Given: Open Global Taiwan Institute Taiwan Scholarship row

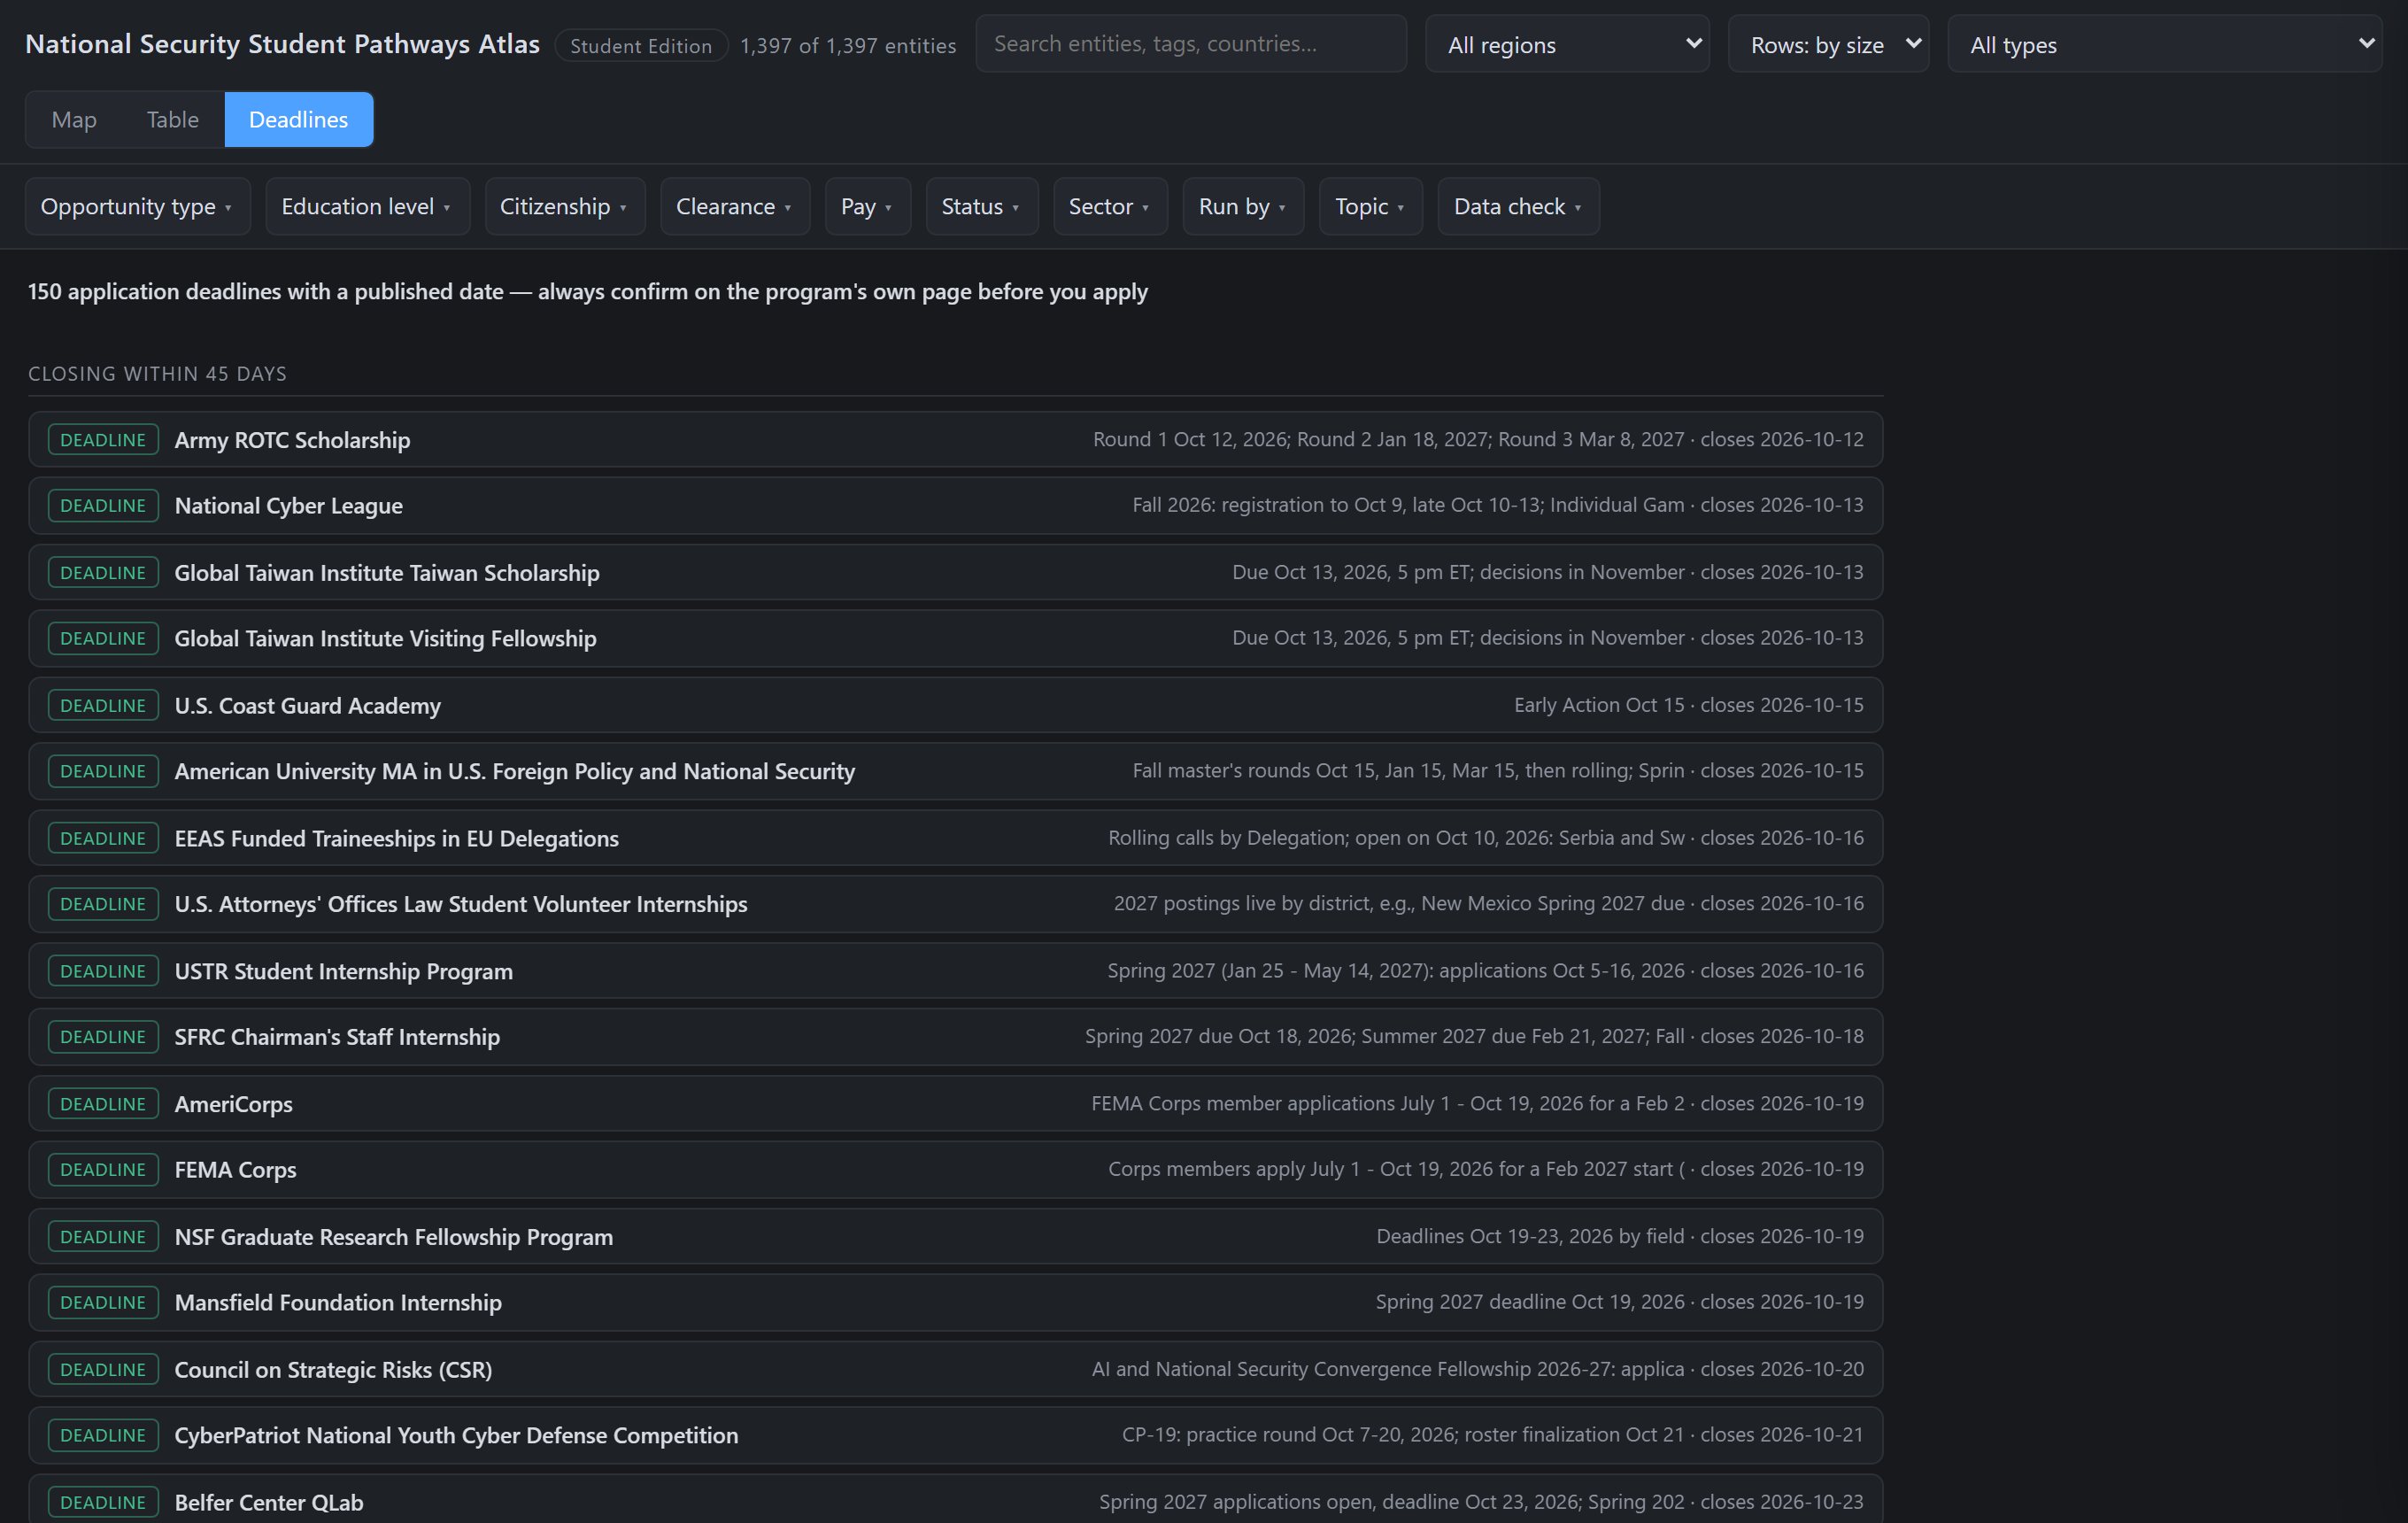Looking at the screenshot, I should tap(955, 573).
